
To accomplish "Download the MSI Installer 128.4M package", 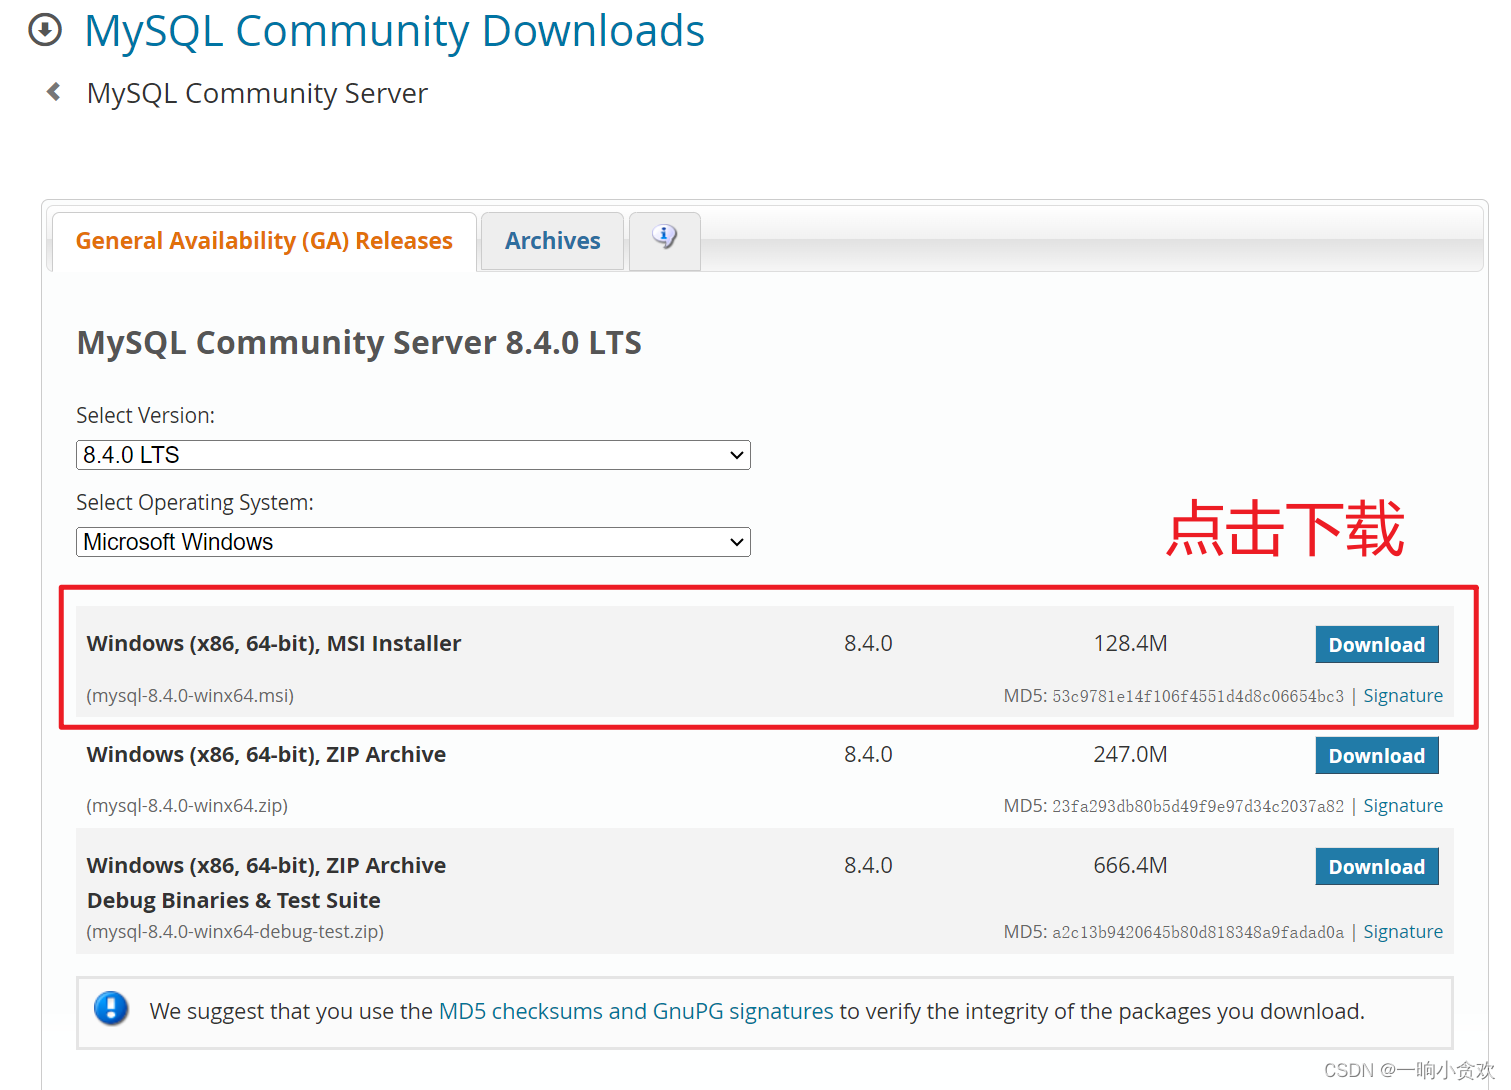I will click(1377, 645).
